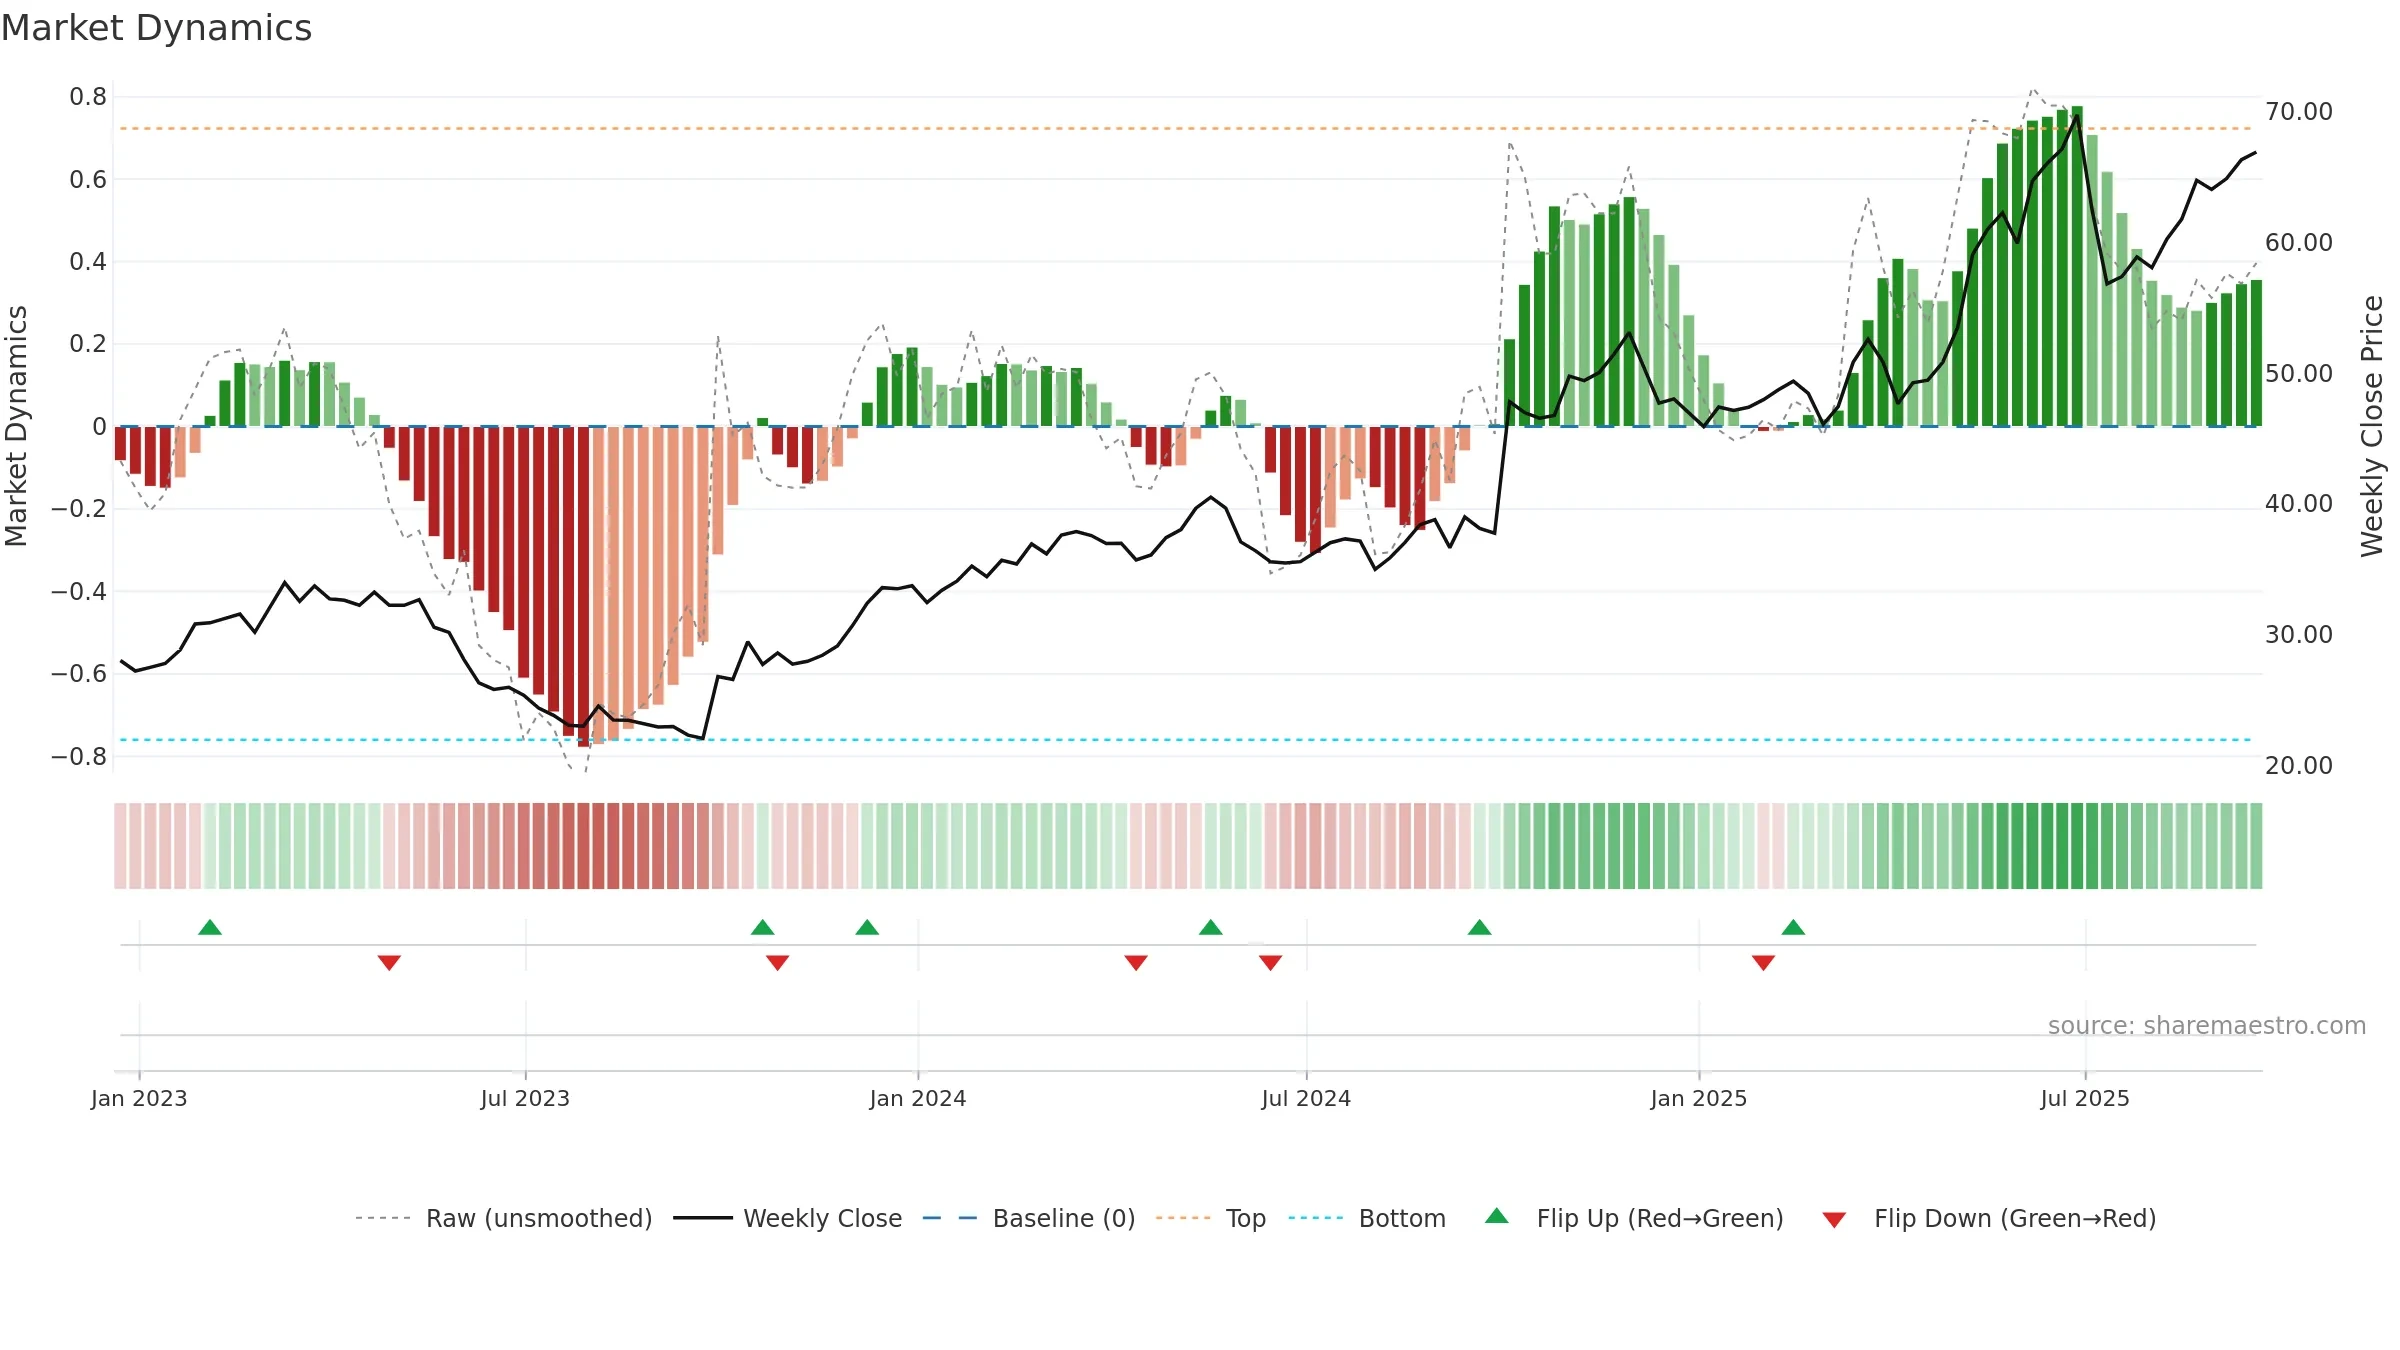Toggle the 'Flip Up (Red→Green)' legend label

1660,1218
